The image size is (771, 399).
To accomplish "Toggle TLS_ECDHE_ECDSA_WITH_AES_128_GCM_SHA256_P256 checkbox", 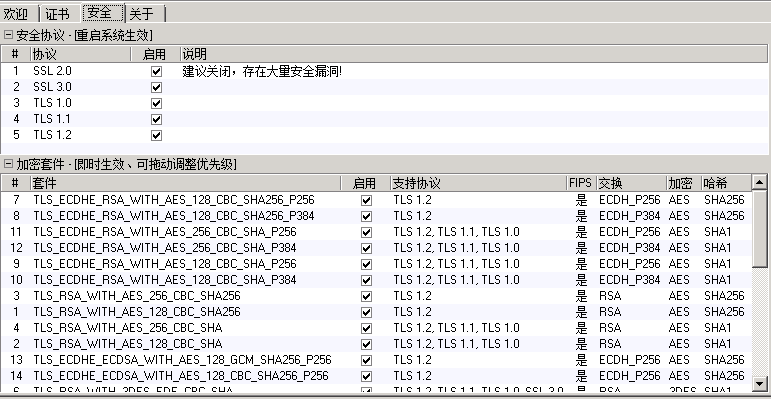I will click(x=366, y=360).
